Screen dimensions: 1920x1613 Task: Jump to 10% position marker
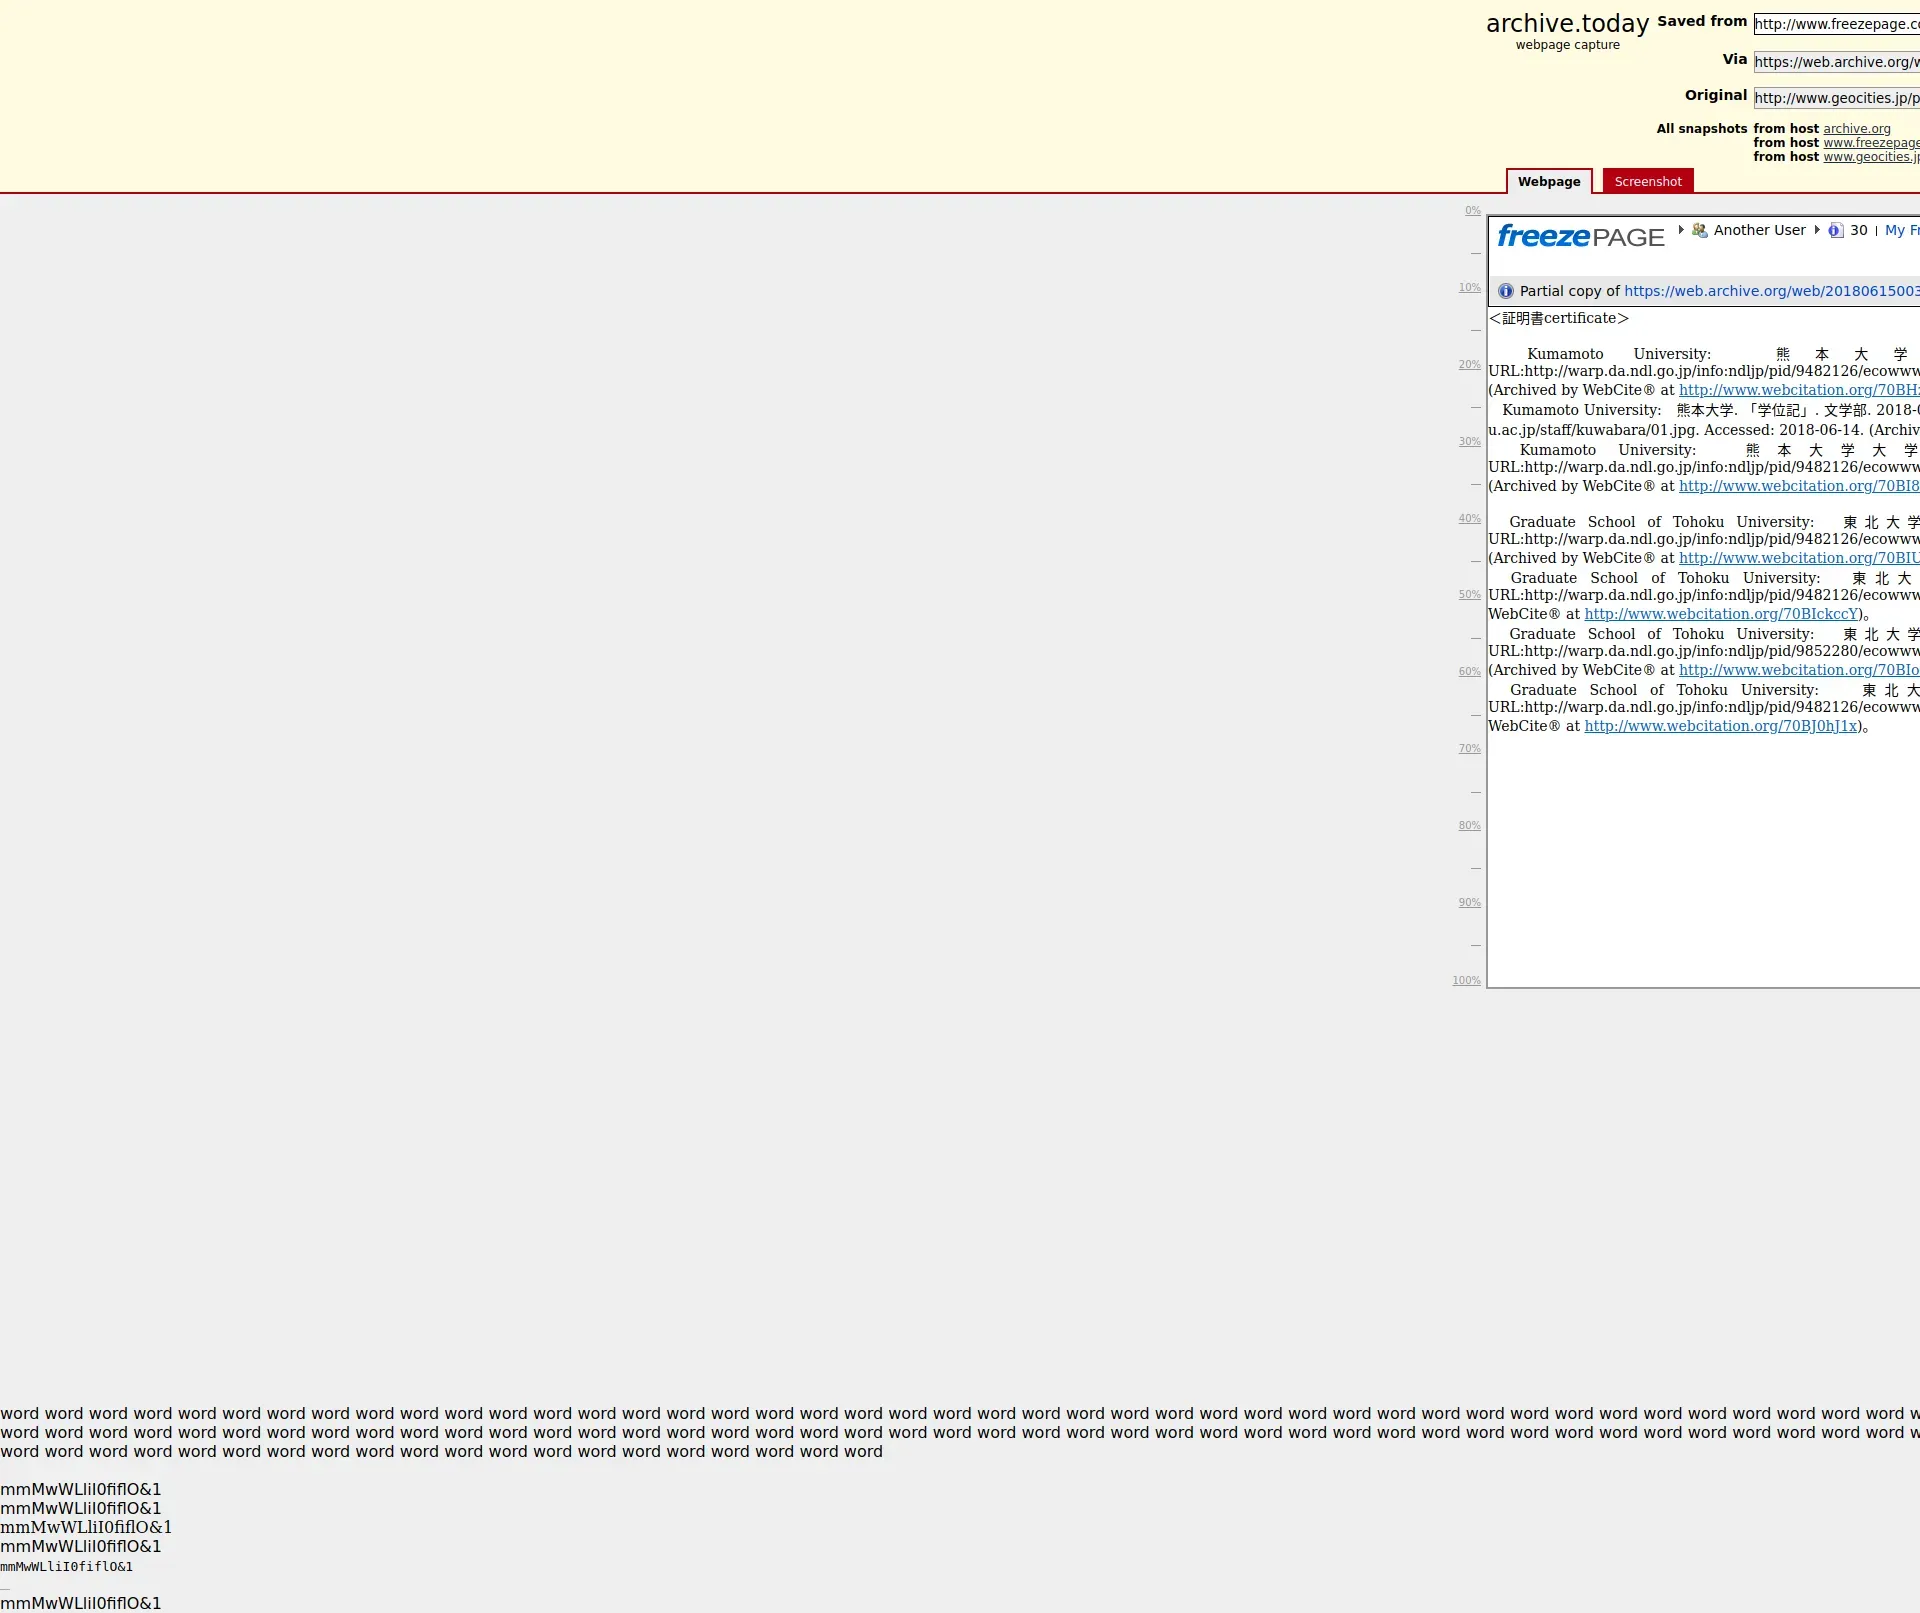click(1469, 288)
